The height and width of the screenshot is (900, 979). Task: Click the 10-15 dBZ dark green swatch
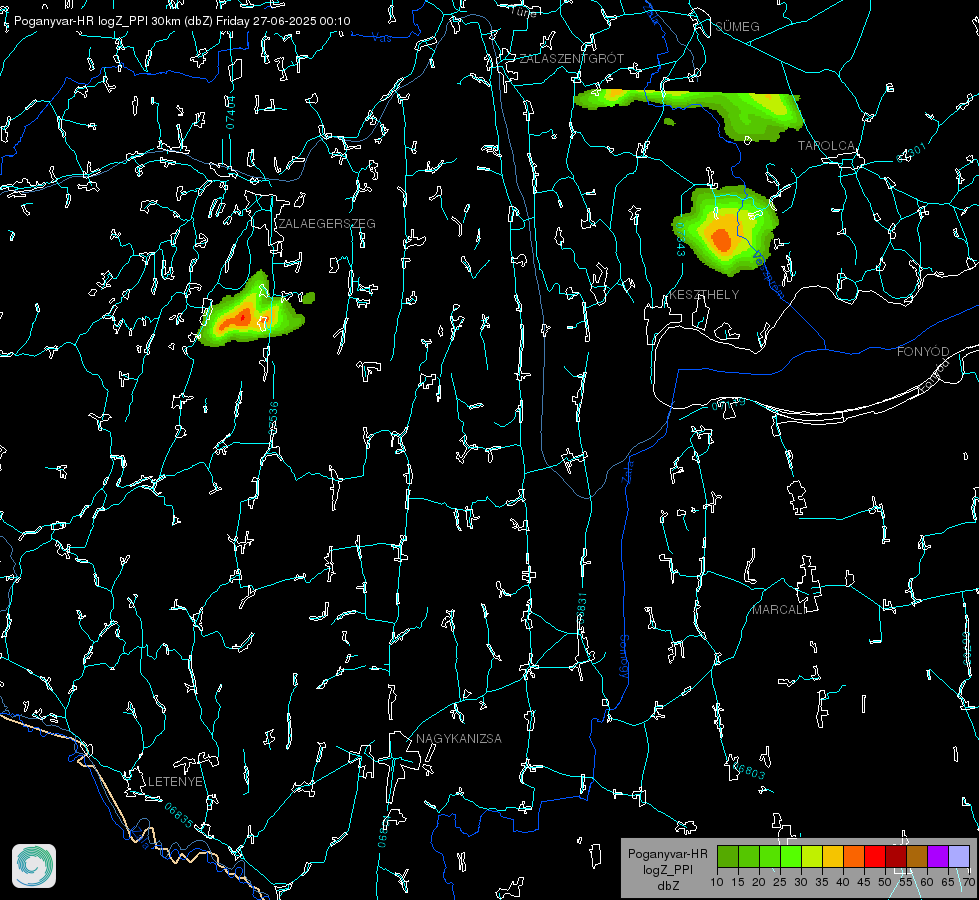point(728,856)
